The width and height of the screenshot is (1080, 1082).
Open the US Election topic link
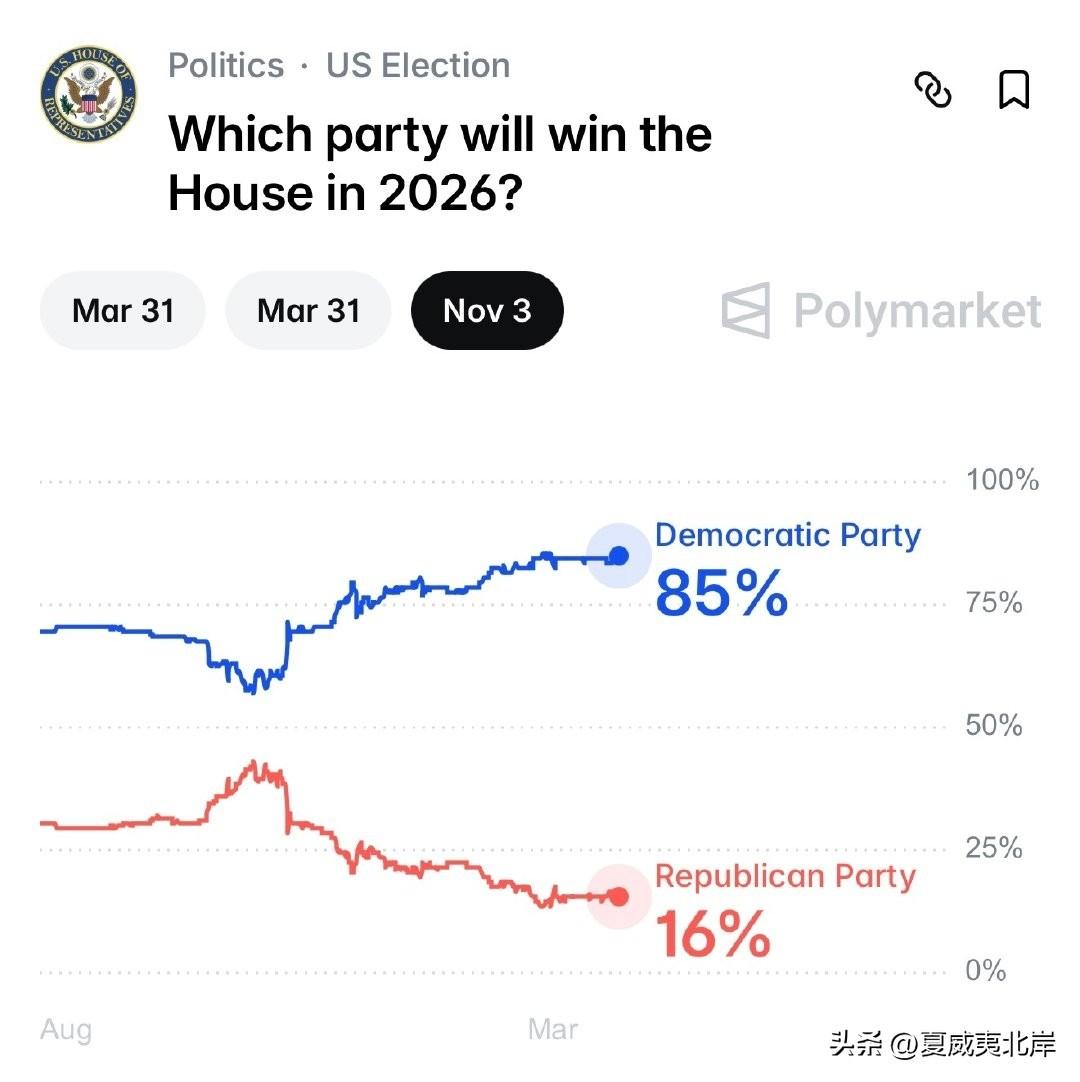(416, 65)
